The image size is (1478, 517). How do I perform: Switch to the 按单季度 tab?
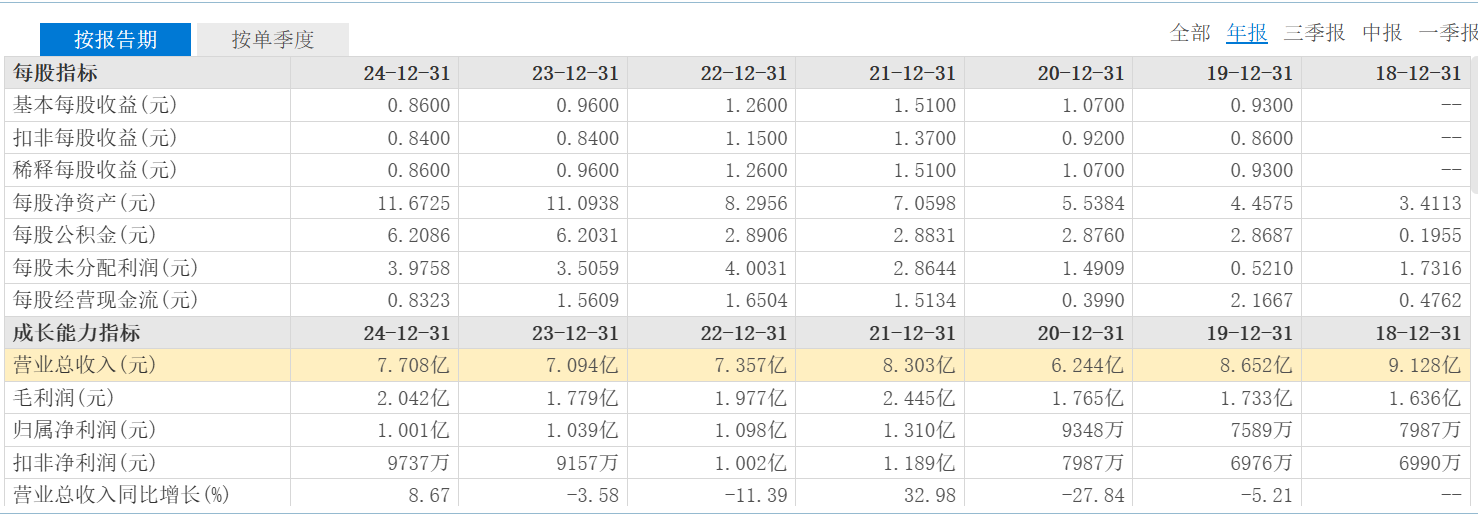point(273,40)
